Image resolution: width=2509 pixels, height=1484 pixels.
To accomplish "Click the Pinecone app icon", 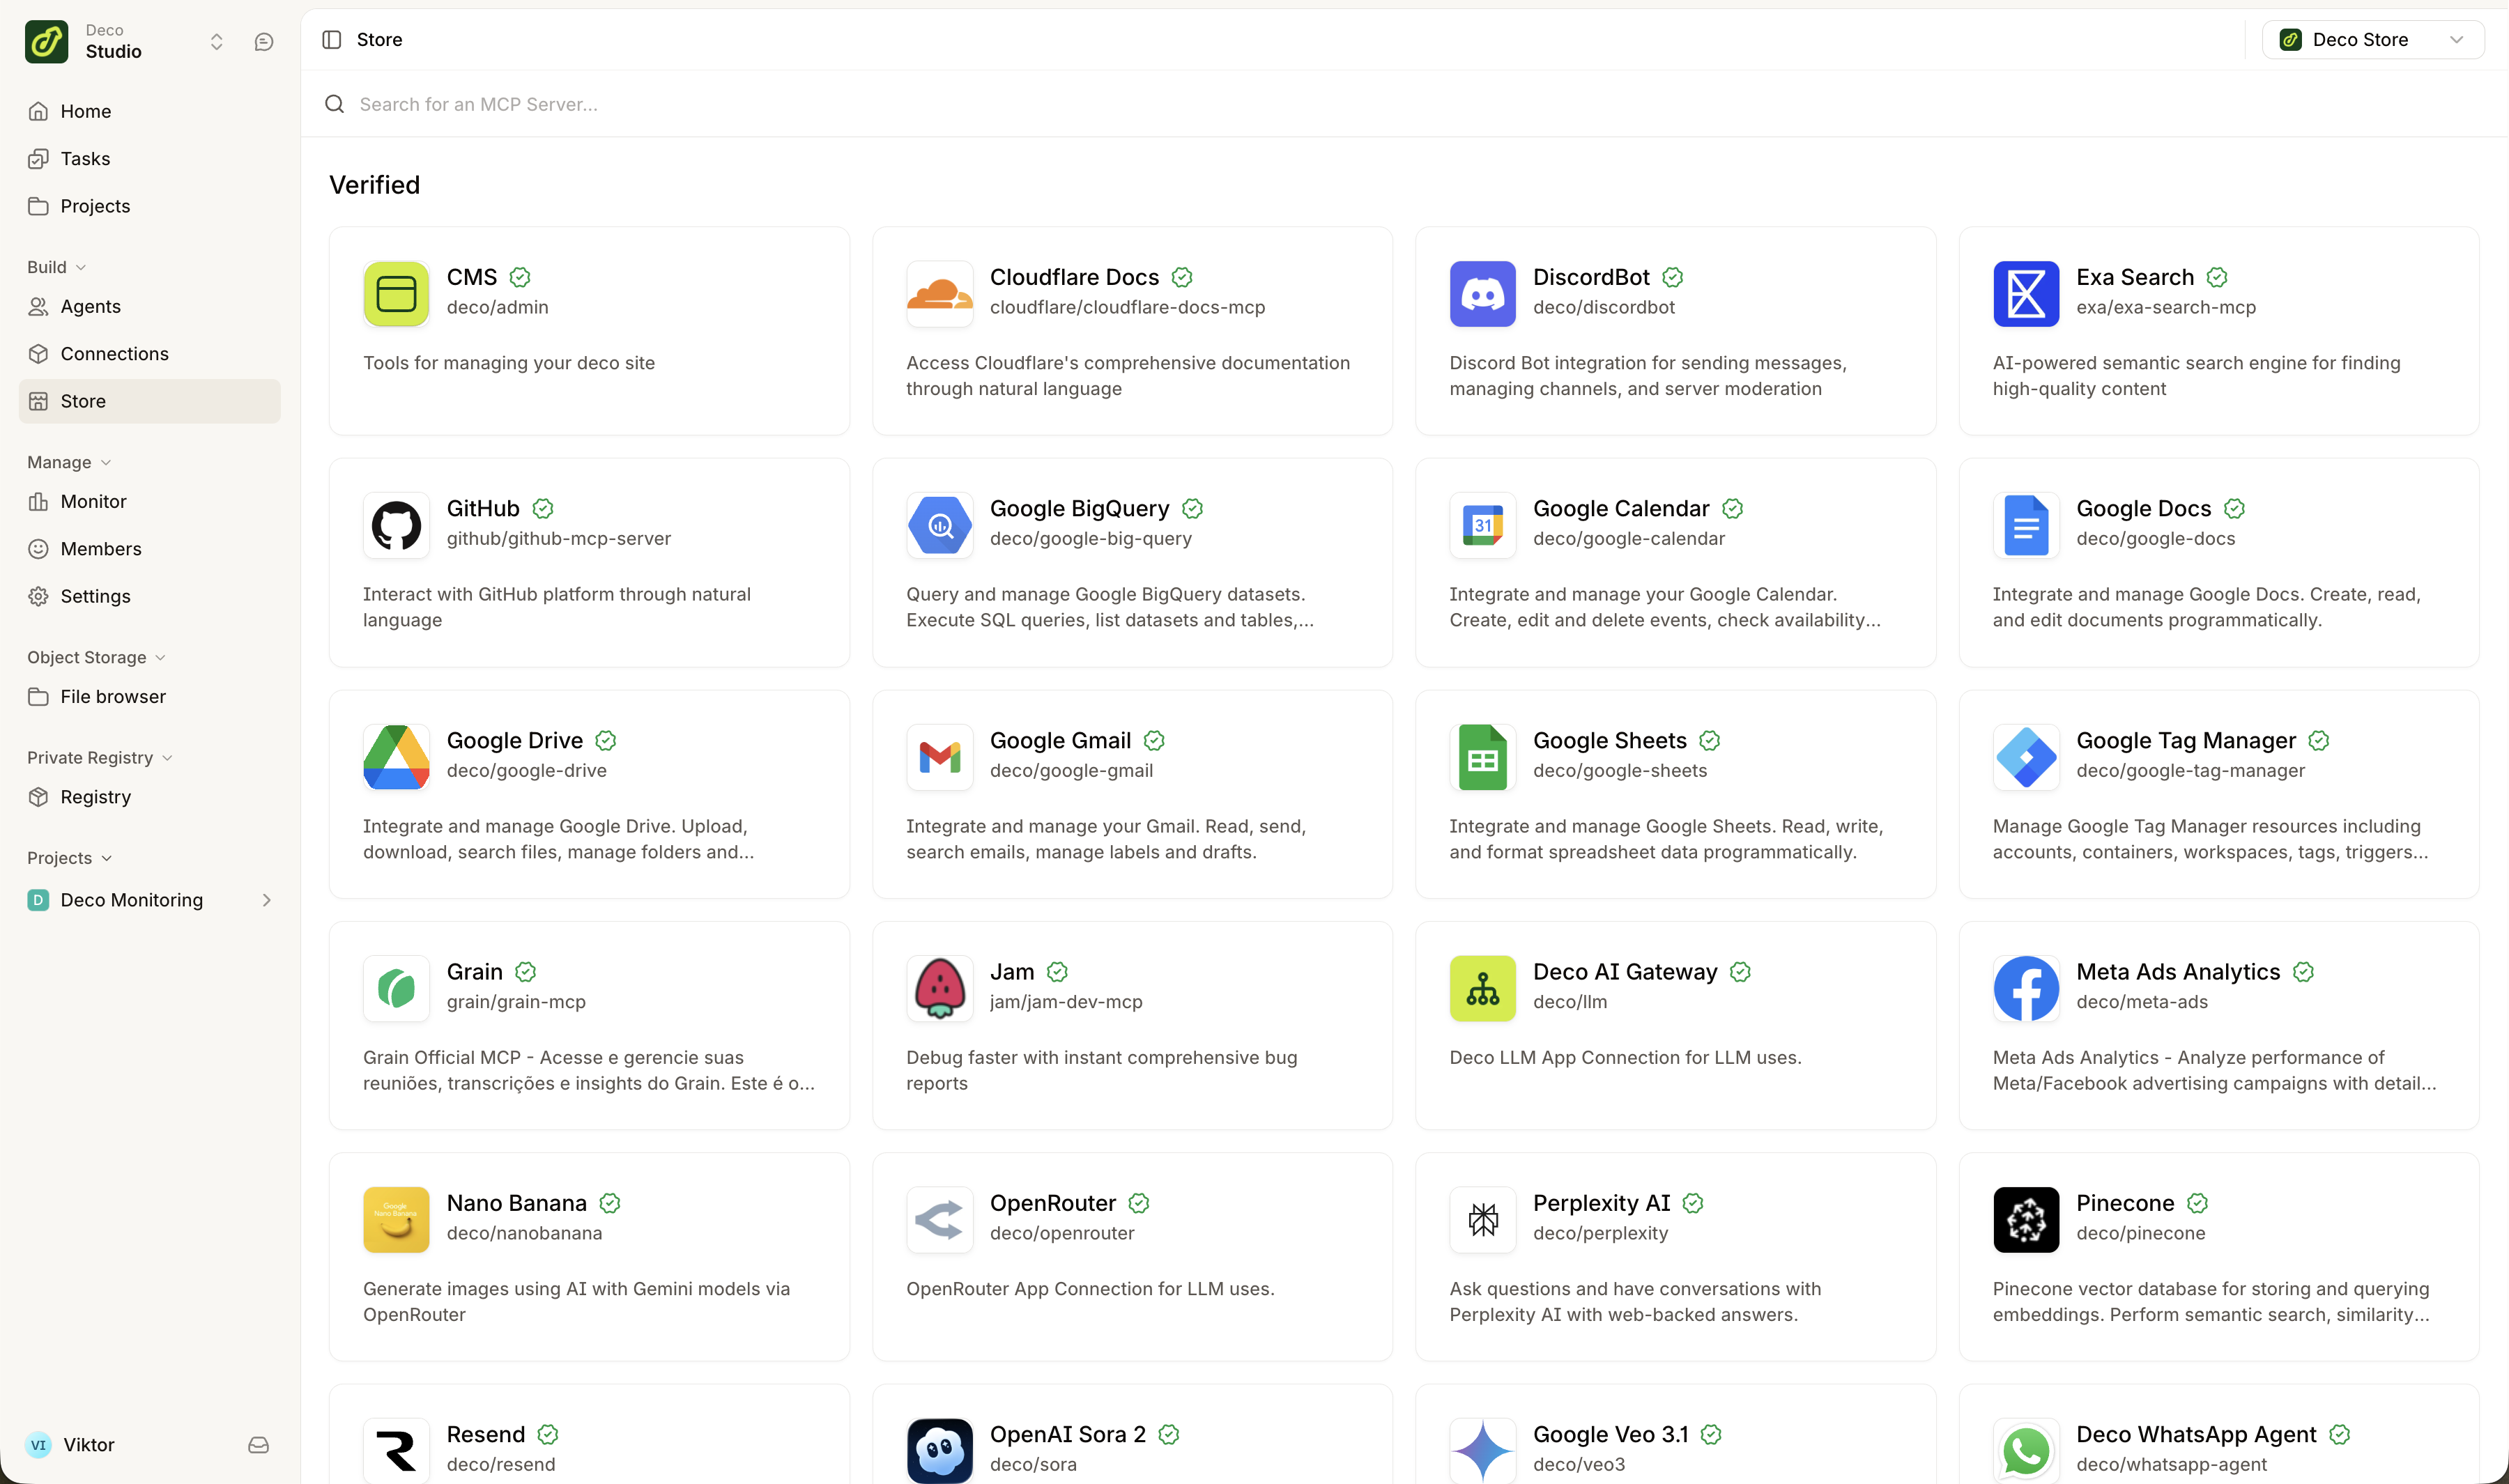I will tap(2025, 1220).
